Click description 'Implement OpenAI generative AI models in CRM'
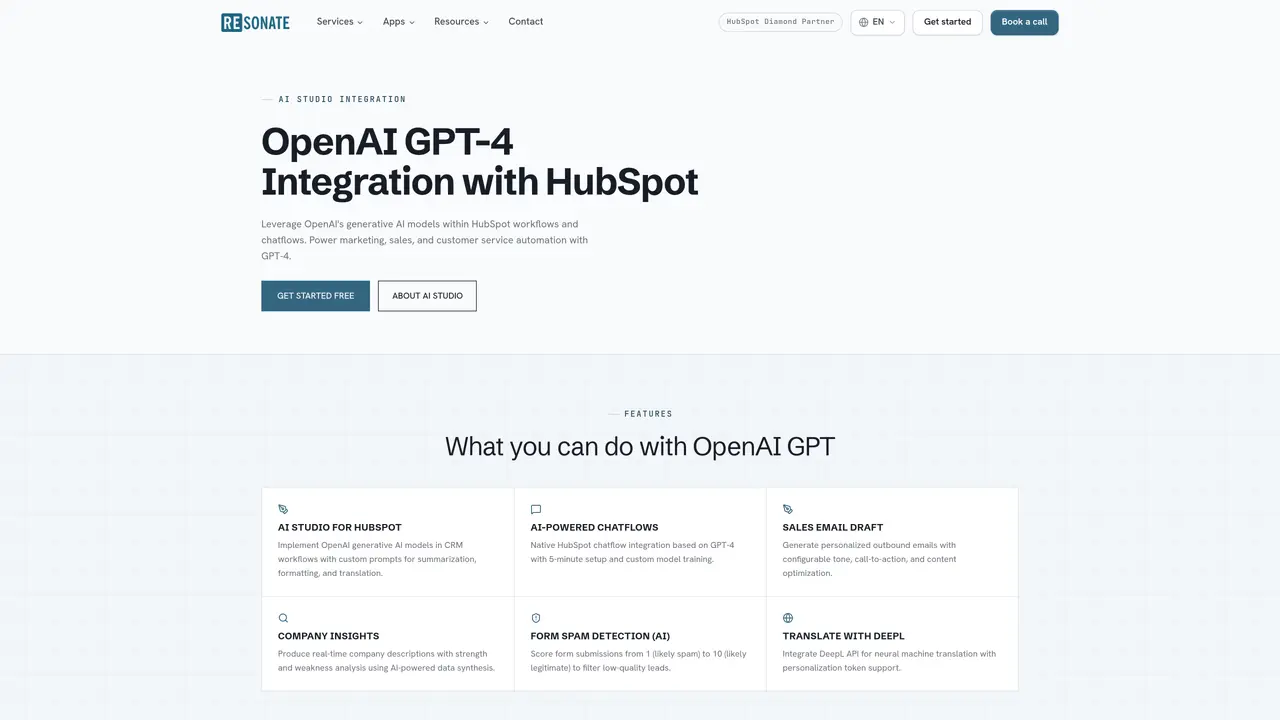The width and height of the screenshot is (1280, 720). [377, 559]
